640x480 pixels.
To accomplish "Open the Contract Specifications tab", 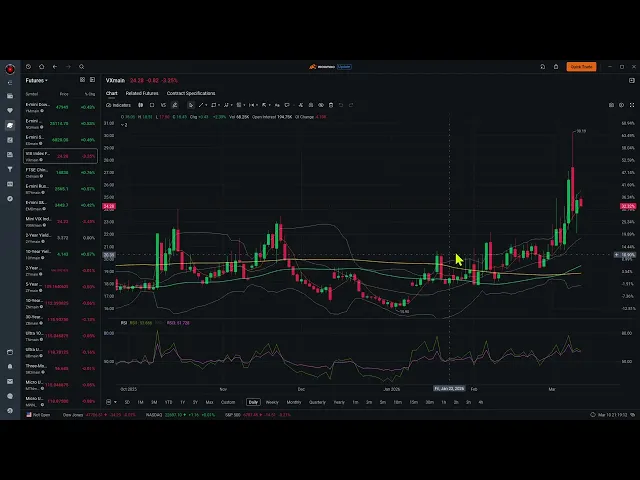I will [x=191, y=93].
